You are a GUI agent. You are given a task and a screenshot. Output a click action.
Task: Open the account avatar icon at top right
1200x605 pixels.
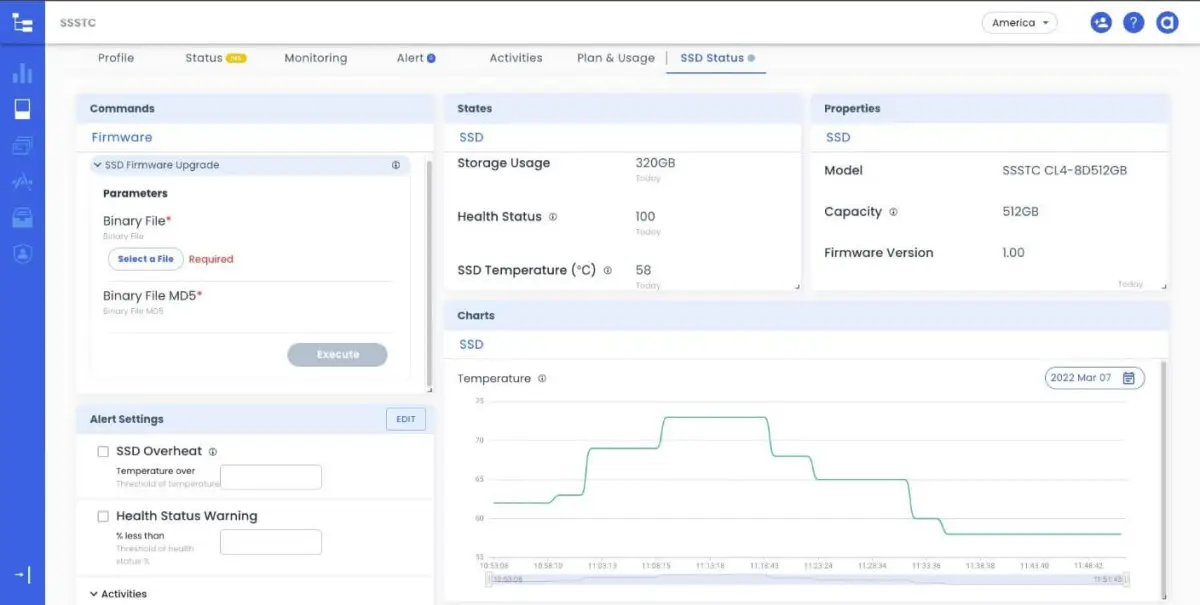1166,23
